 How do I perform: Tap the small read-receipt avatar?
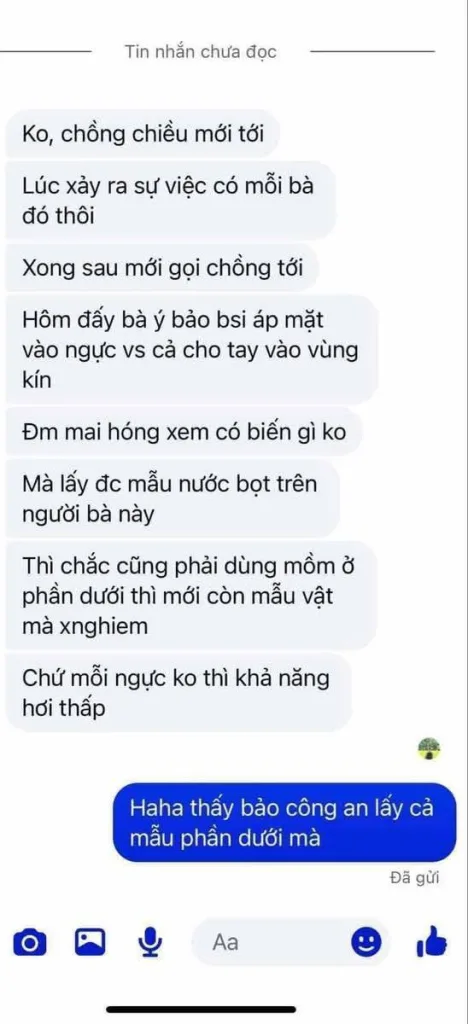pyautogui.click(x=428, y=749)
